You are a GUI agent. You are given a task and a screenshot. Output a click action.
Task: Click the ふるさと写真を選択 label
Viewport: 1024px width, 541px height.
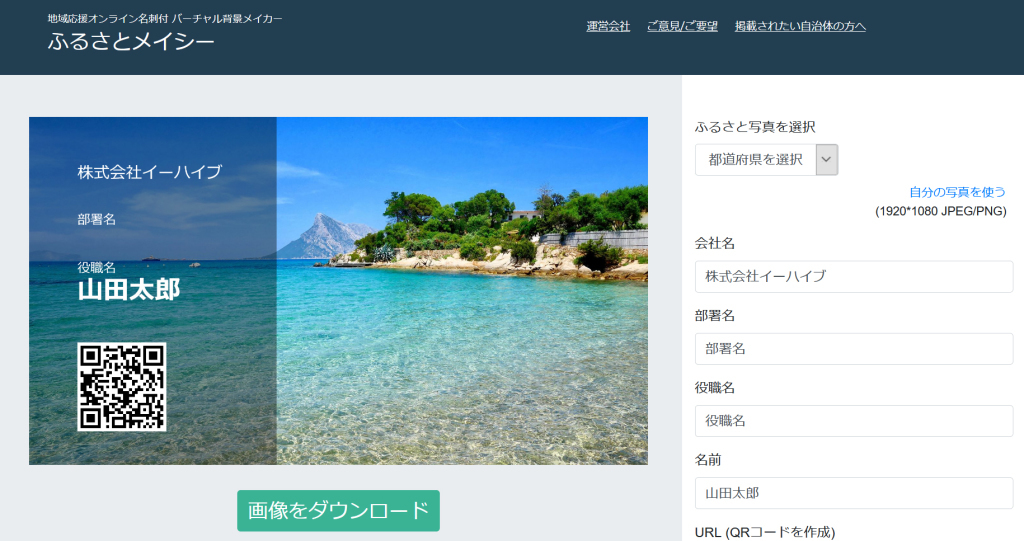(x=755, y=127)
